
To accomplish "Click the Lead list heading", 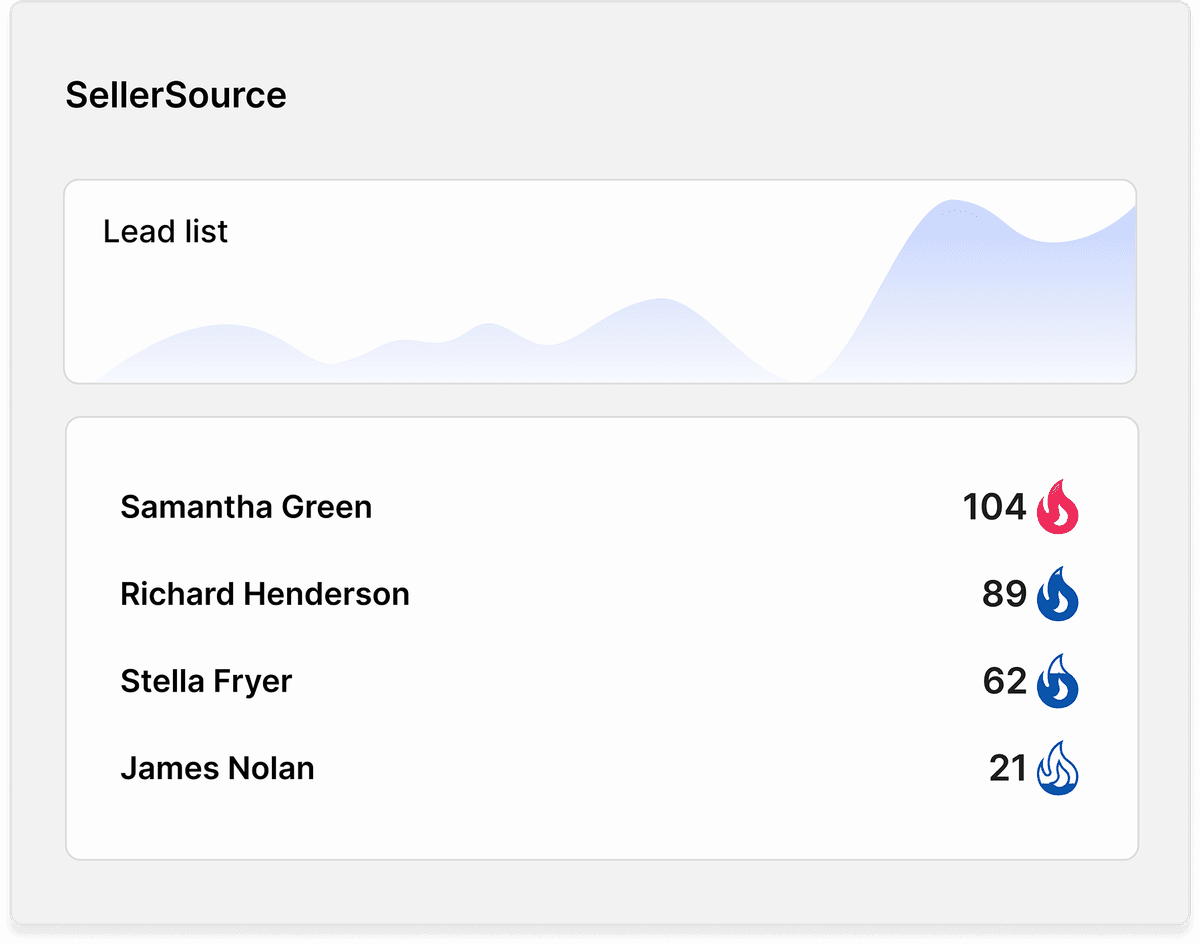I will point(166,232).
